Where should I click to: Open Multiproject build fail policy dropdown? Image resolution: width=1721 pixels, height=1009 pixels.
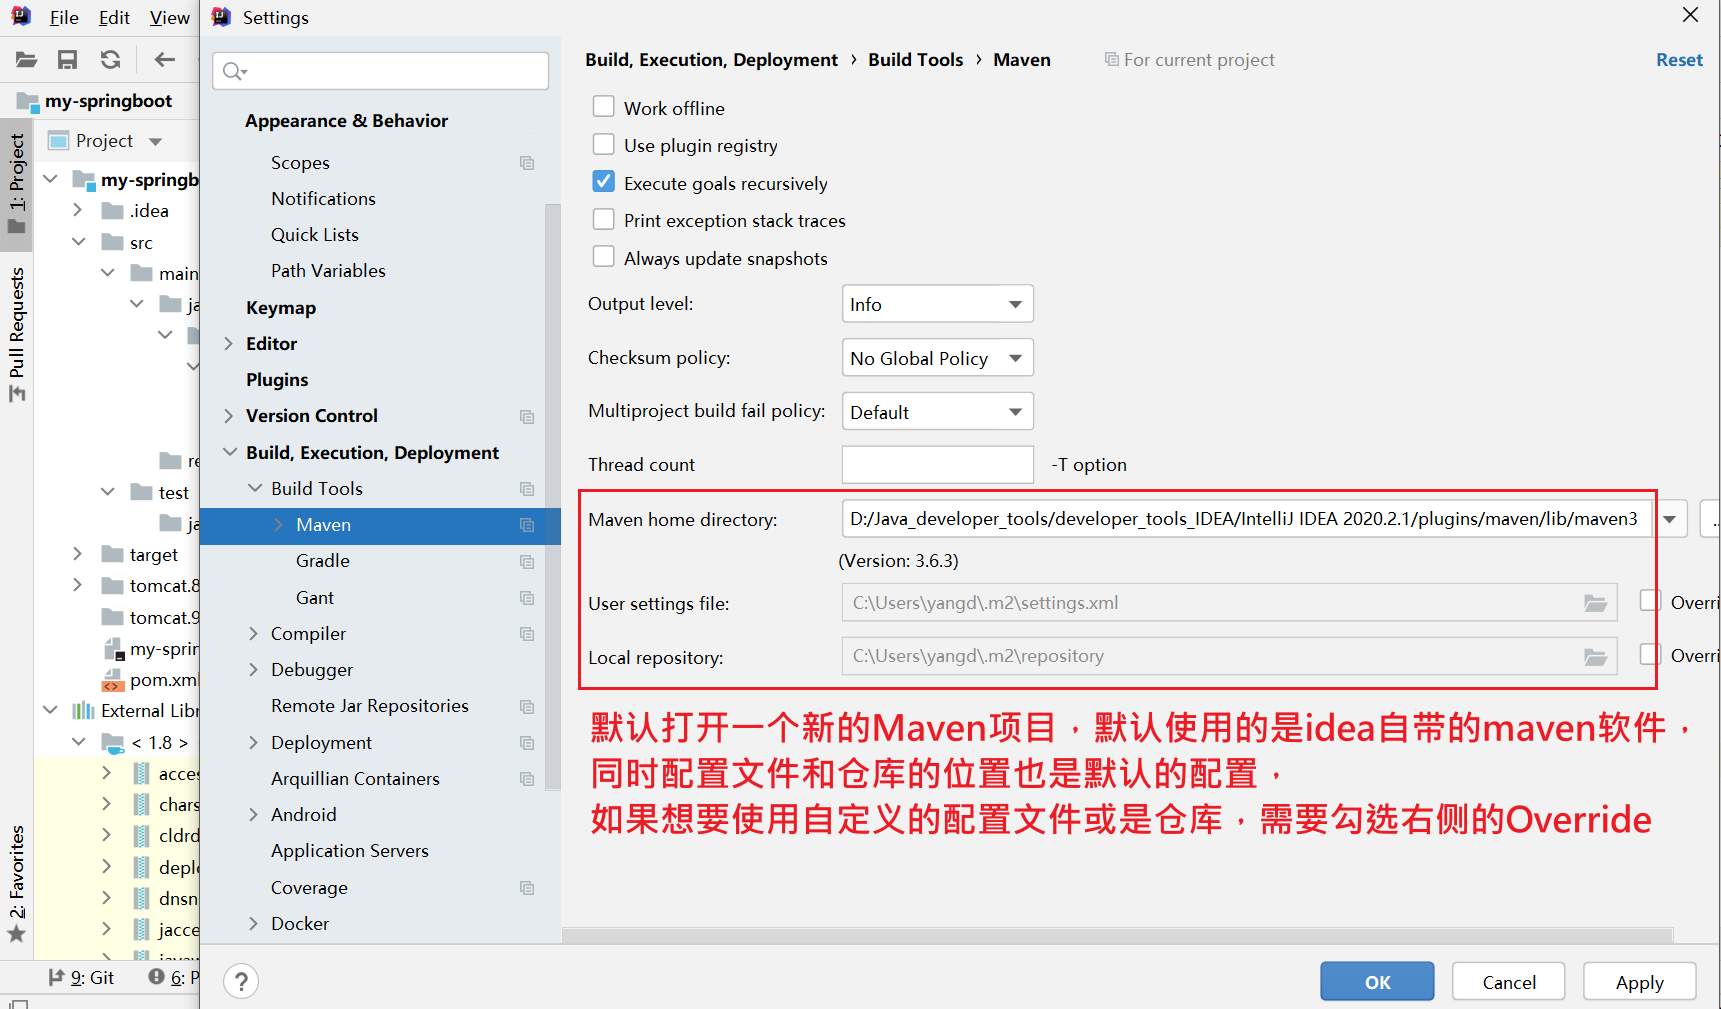(x=937, y=411)
